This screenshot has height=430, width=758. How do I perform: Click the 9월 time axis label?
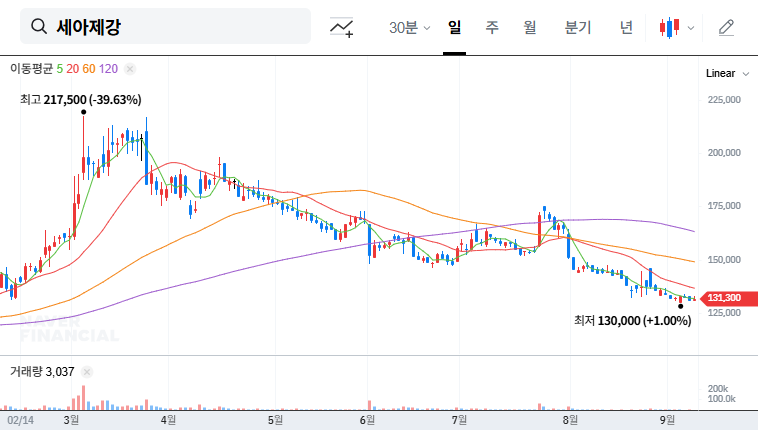667,420
